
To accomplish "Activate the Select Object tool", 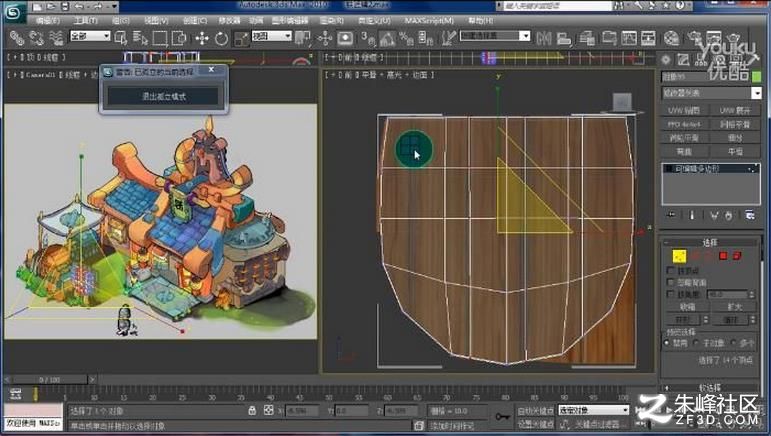I will point(120,38).
